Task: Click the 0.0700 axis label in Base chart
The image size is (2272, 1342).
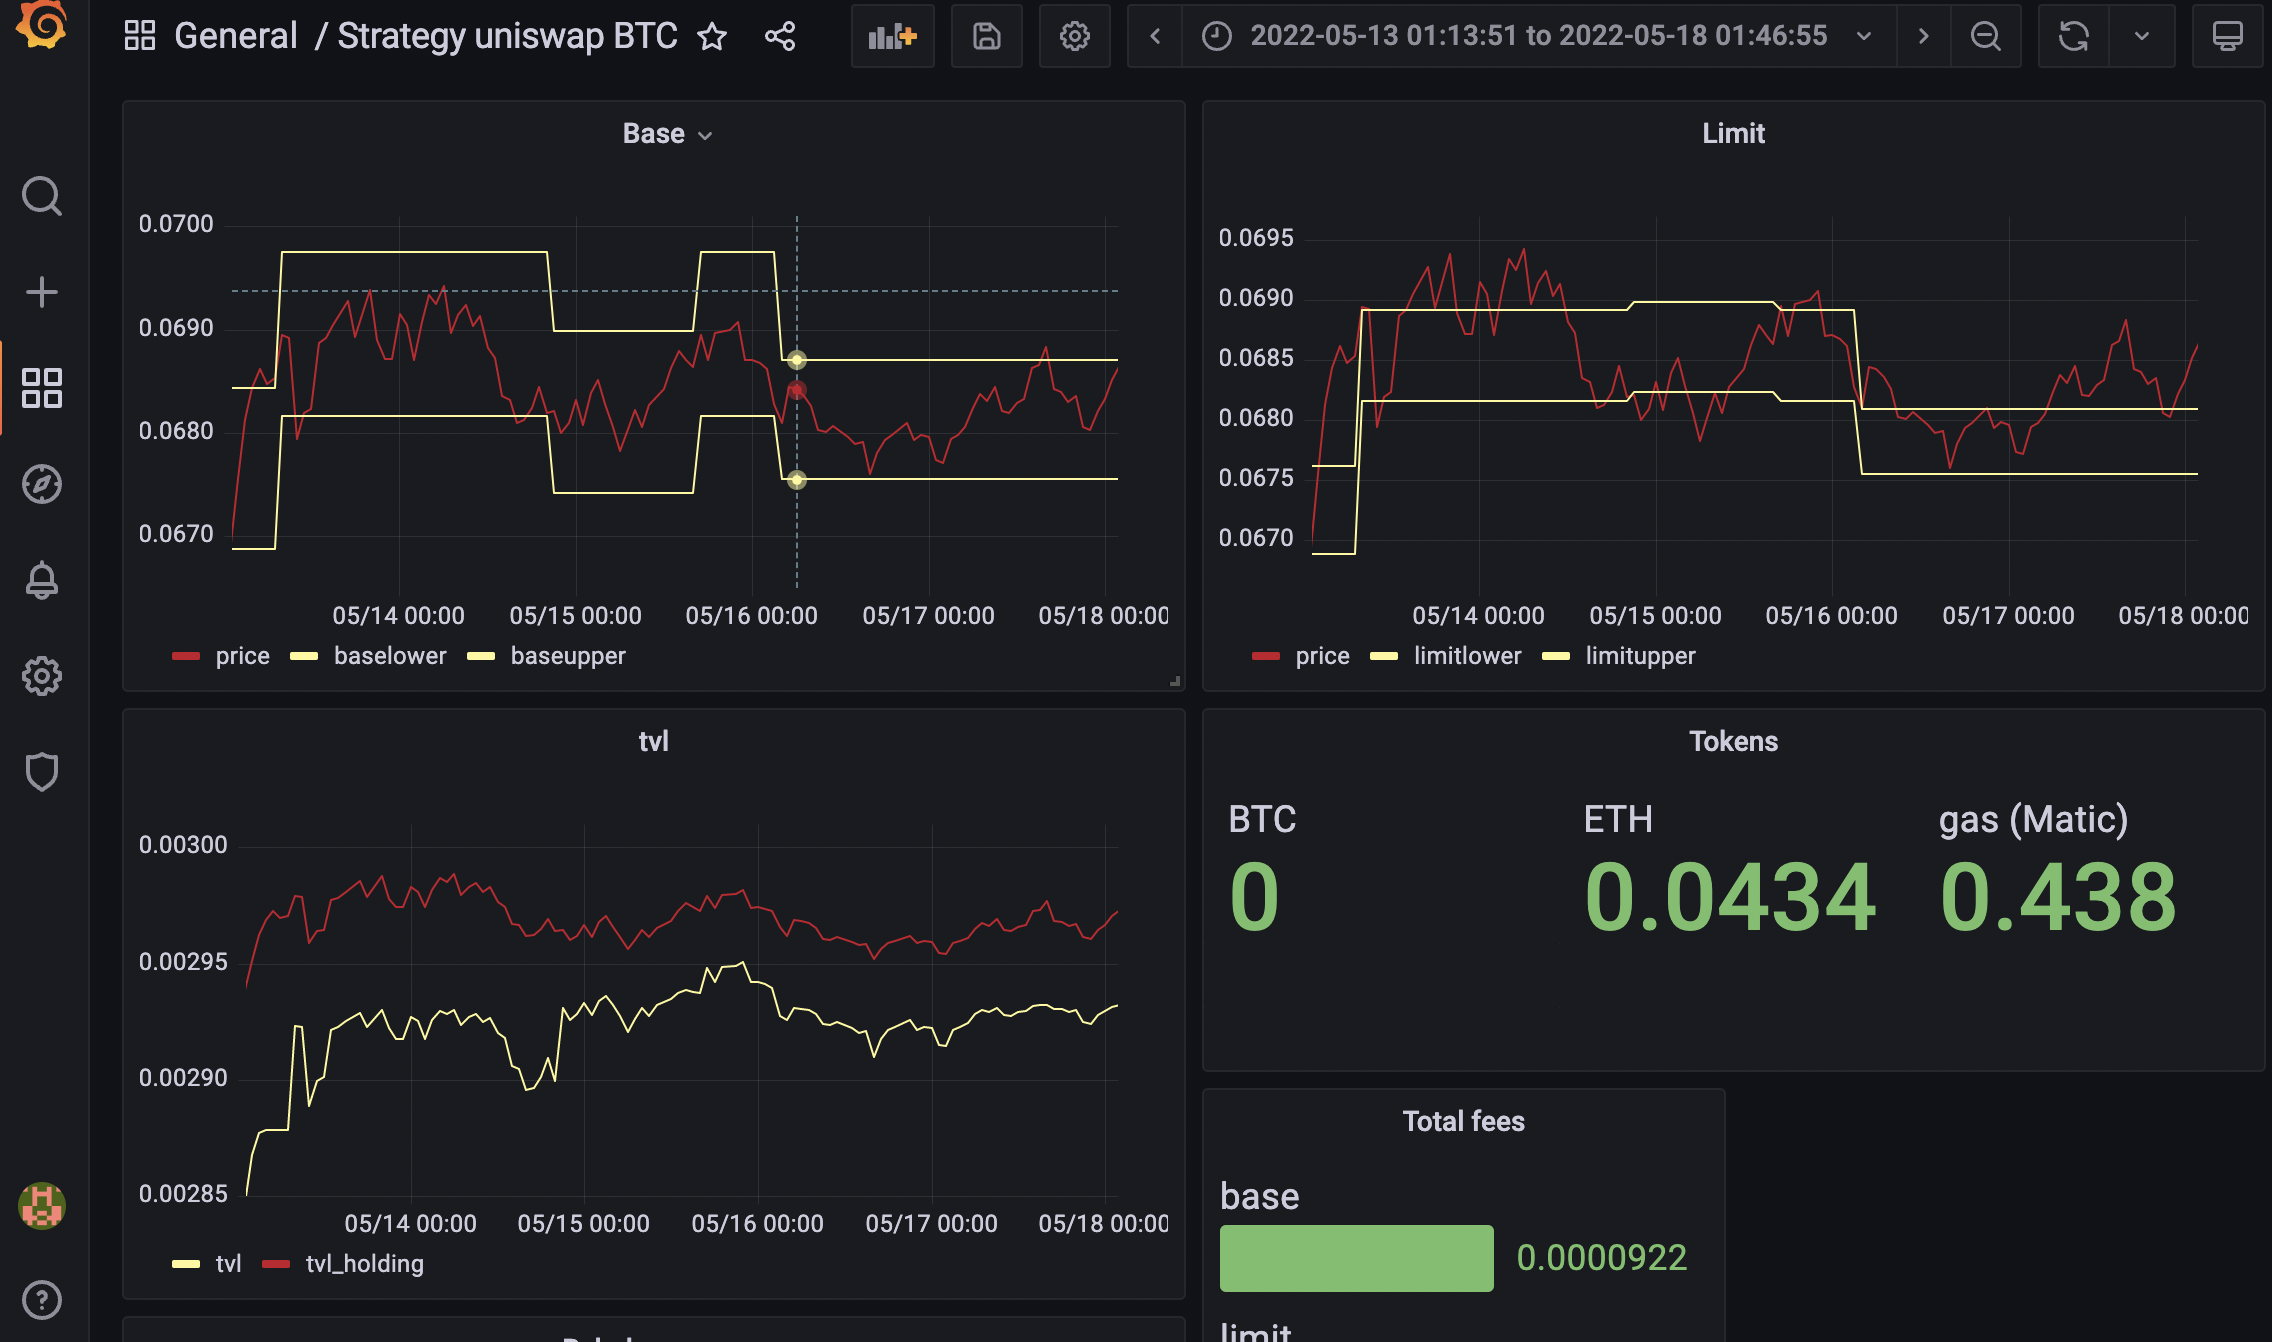Action: coord(176,224)
